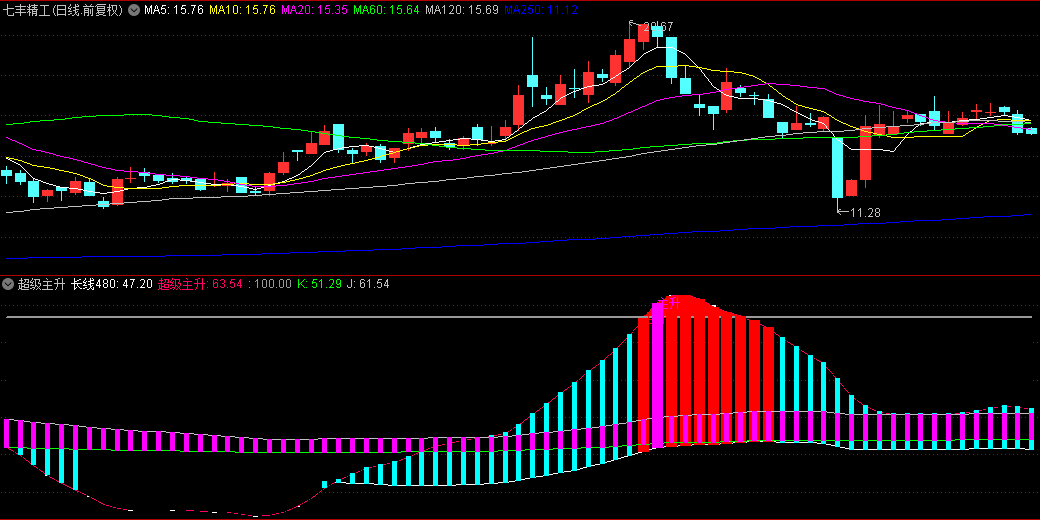Select the green MA60: 15.64 label

coord(387,11)
